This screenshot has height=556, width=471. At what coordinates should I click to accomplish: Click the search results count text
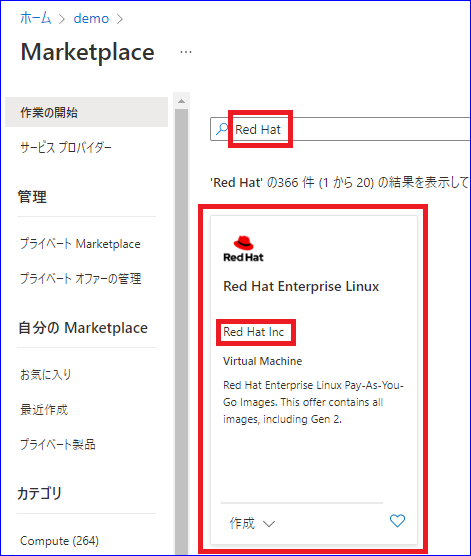340,183
